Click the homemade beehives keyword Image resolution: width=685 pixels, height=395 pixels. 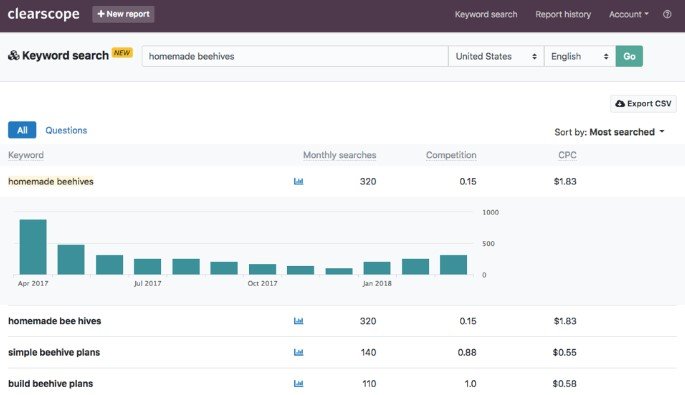coord(51,181)
